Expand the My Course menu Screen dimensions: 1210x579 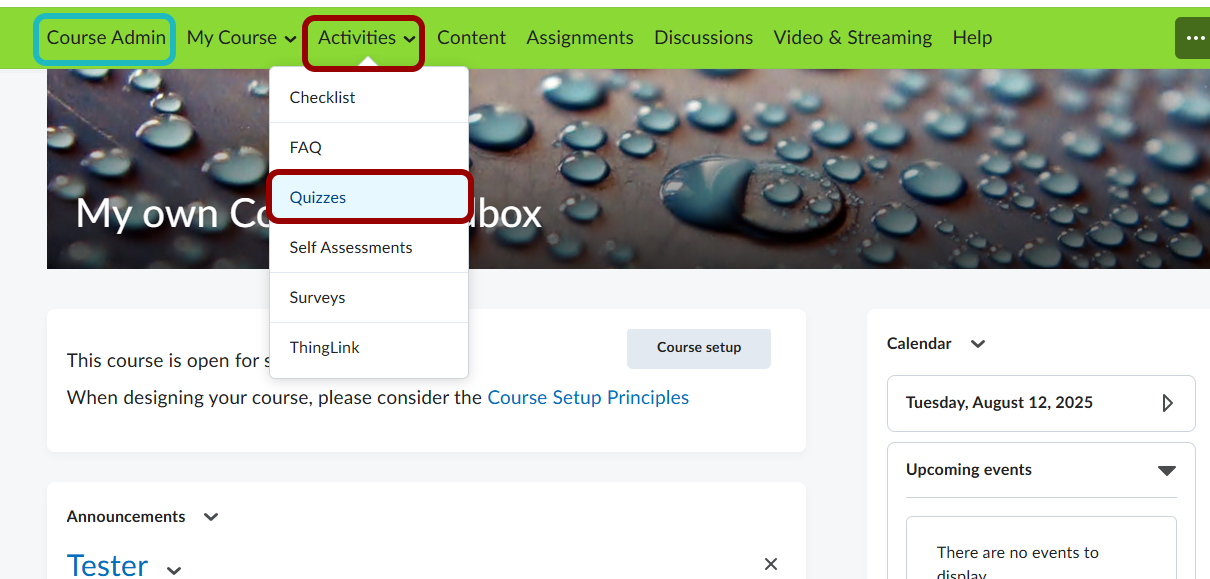[x=242, y=38]
